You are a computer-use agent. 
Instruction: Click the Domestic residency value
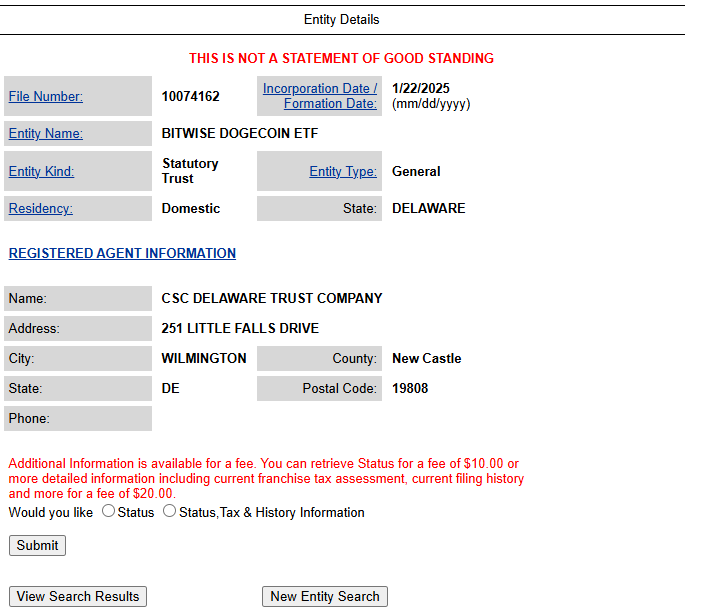tap(191, 208)
